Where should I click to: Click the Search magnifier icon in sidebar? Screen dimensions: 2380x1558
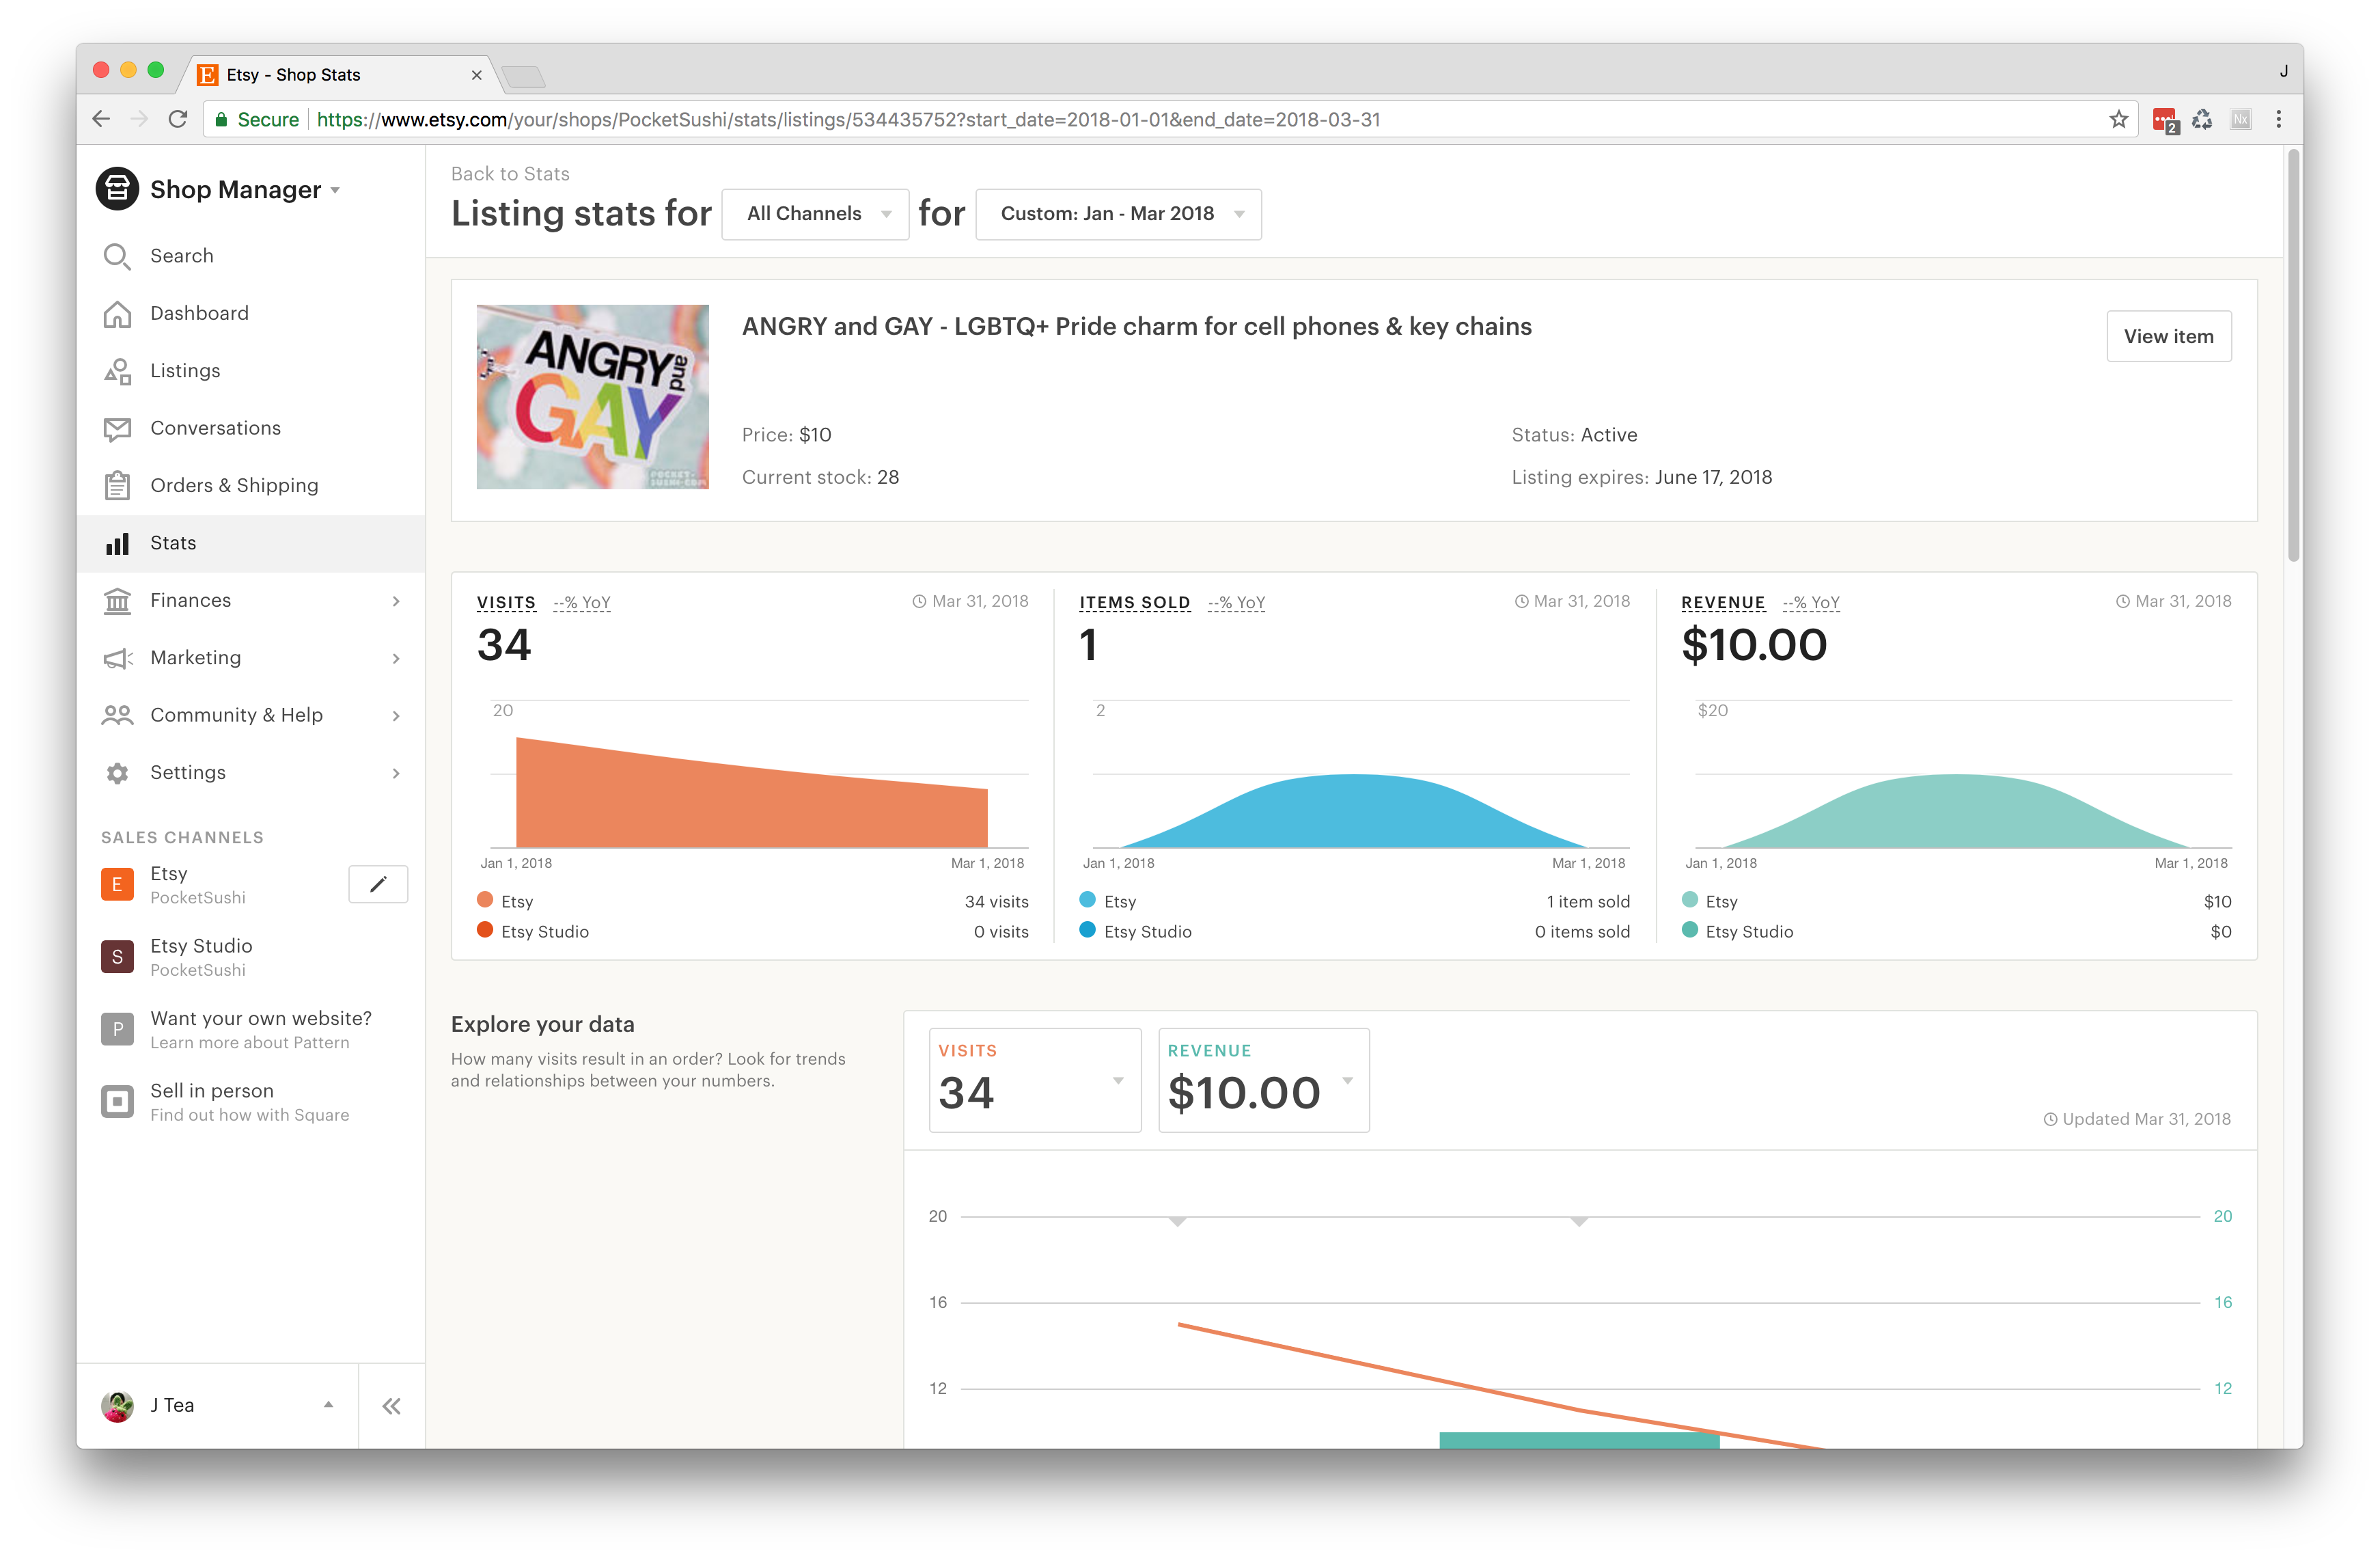coord(117,256)
